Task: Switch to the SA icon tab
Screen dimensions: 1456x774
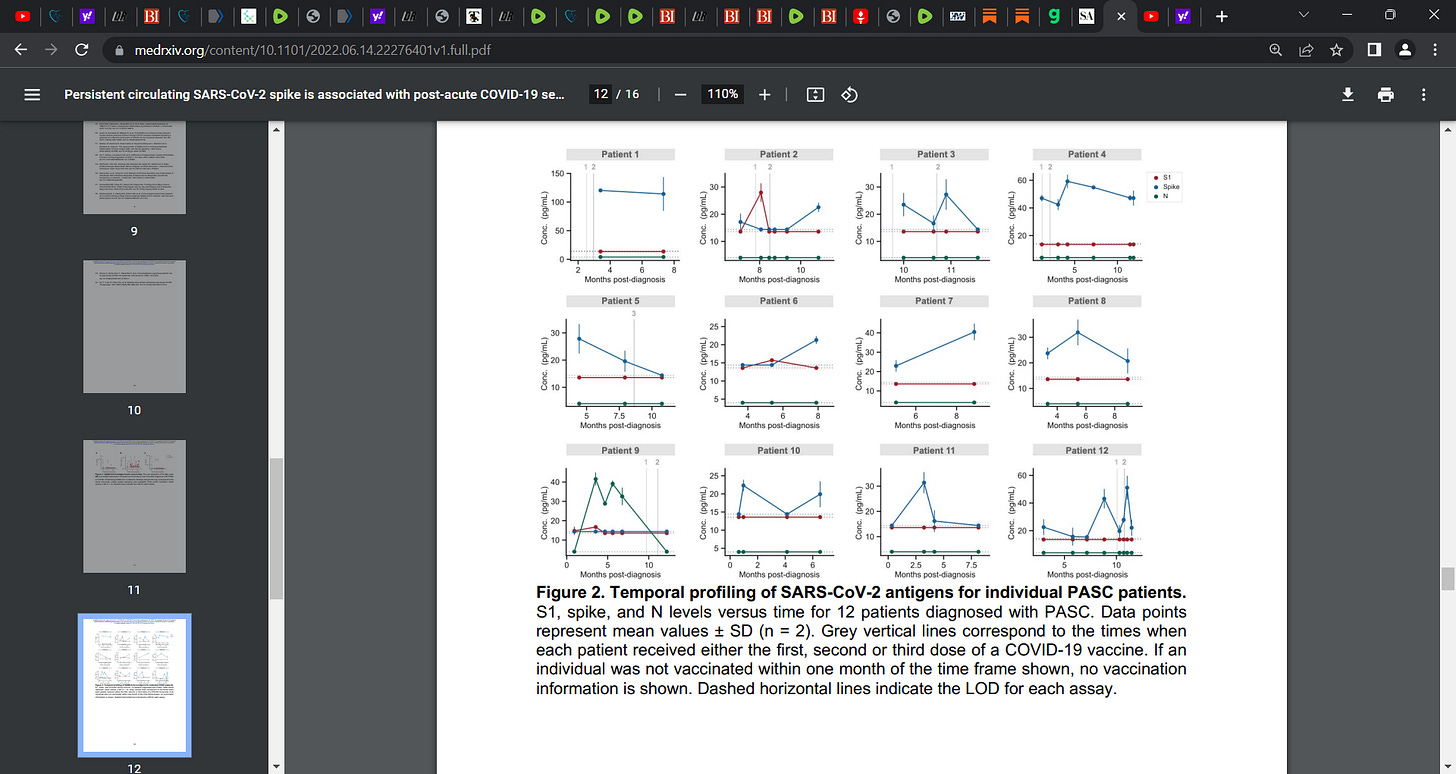Action: pyautogui.click(x=1086, y=16)
